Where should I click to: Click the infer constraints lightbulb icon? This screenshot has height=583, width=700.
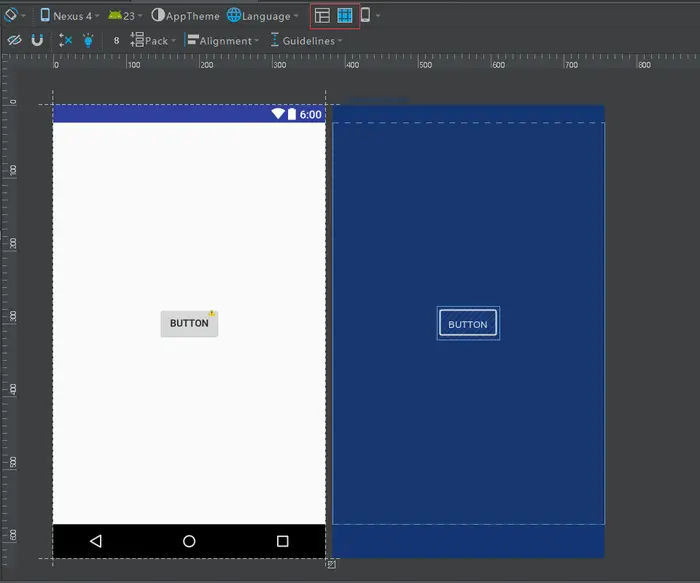(x=88, y=41)
